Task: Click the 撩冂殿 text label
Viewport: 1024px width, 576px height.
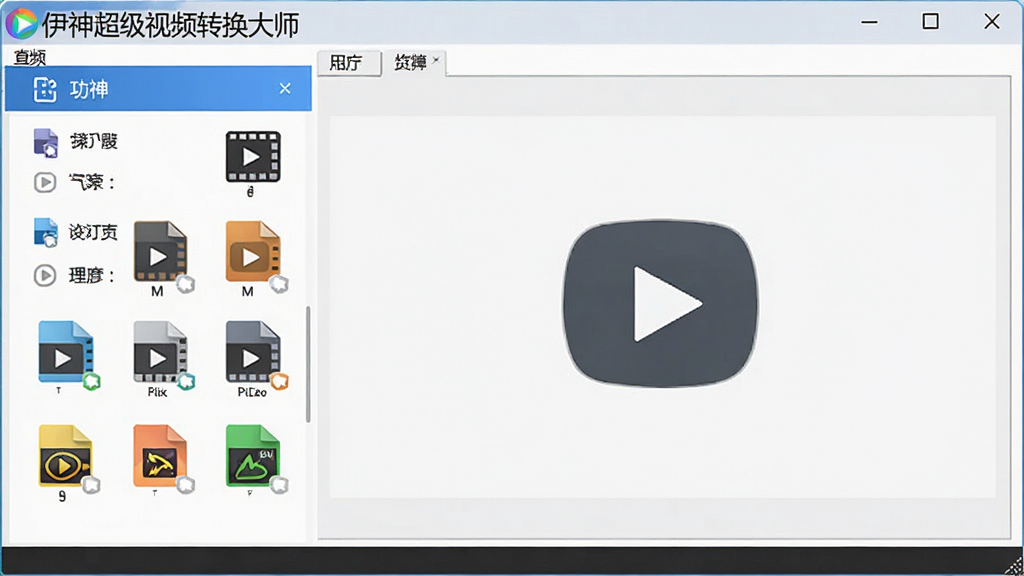Action: (x=94, y=141)
